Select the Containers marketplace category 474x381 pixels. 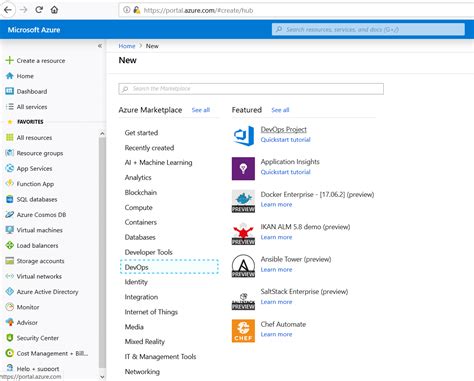(x=141, y=222)
